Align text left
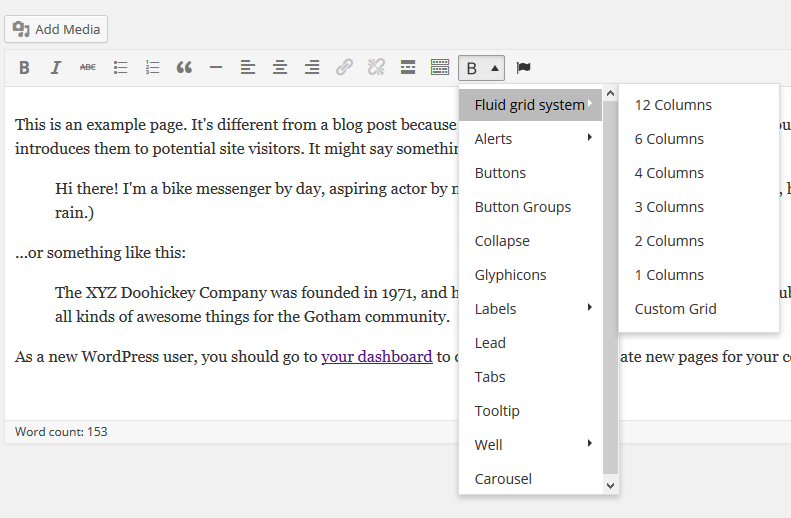Screen dimensions: 791x518 [248, 67]
